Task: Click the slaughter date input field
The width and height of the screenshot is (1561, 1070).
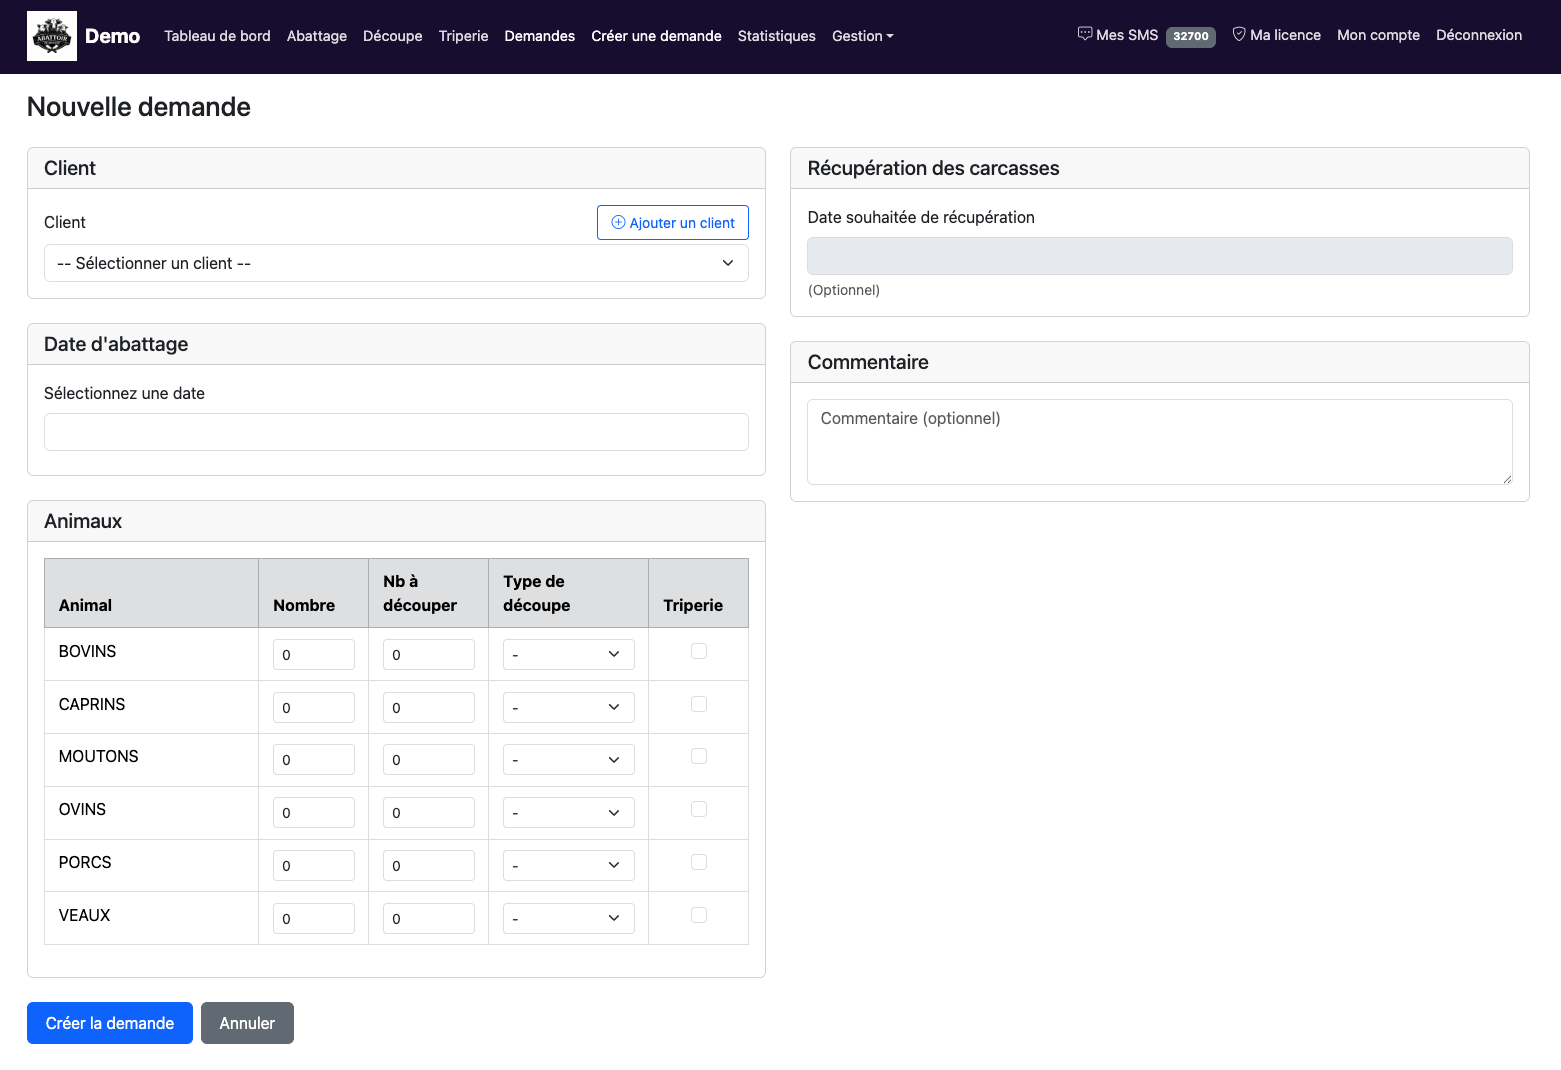Action: point(396,432)
